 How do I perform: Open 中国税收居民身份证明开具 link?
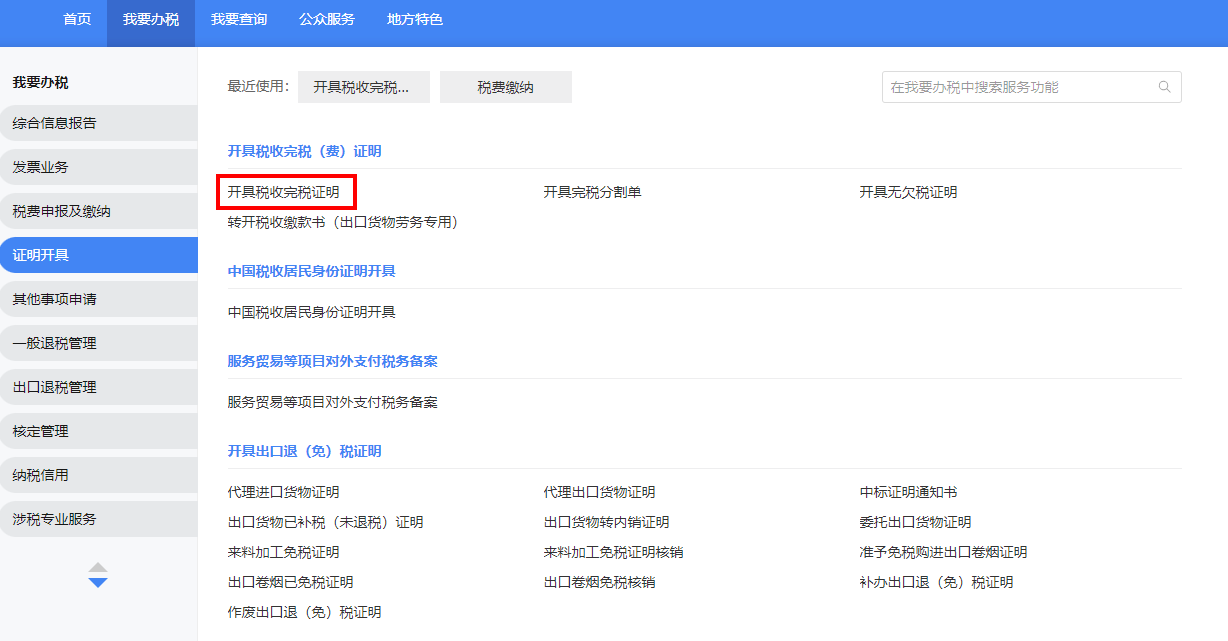[x=312, y=312]
